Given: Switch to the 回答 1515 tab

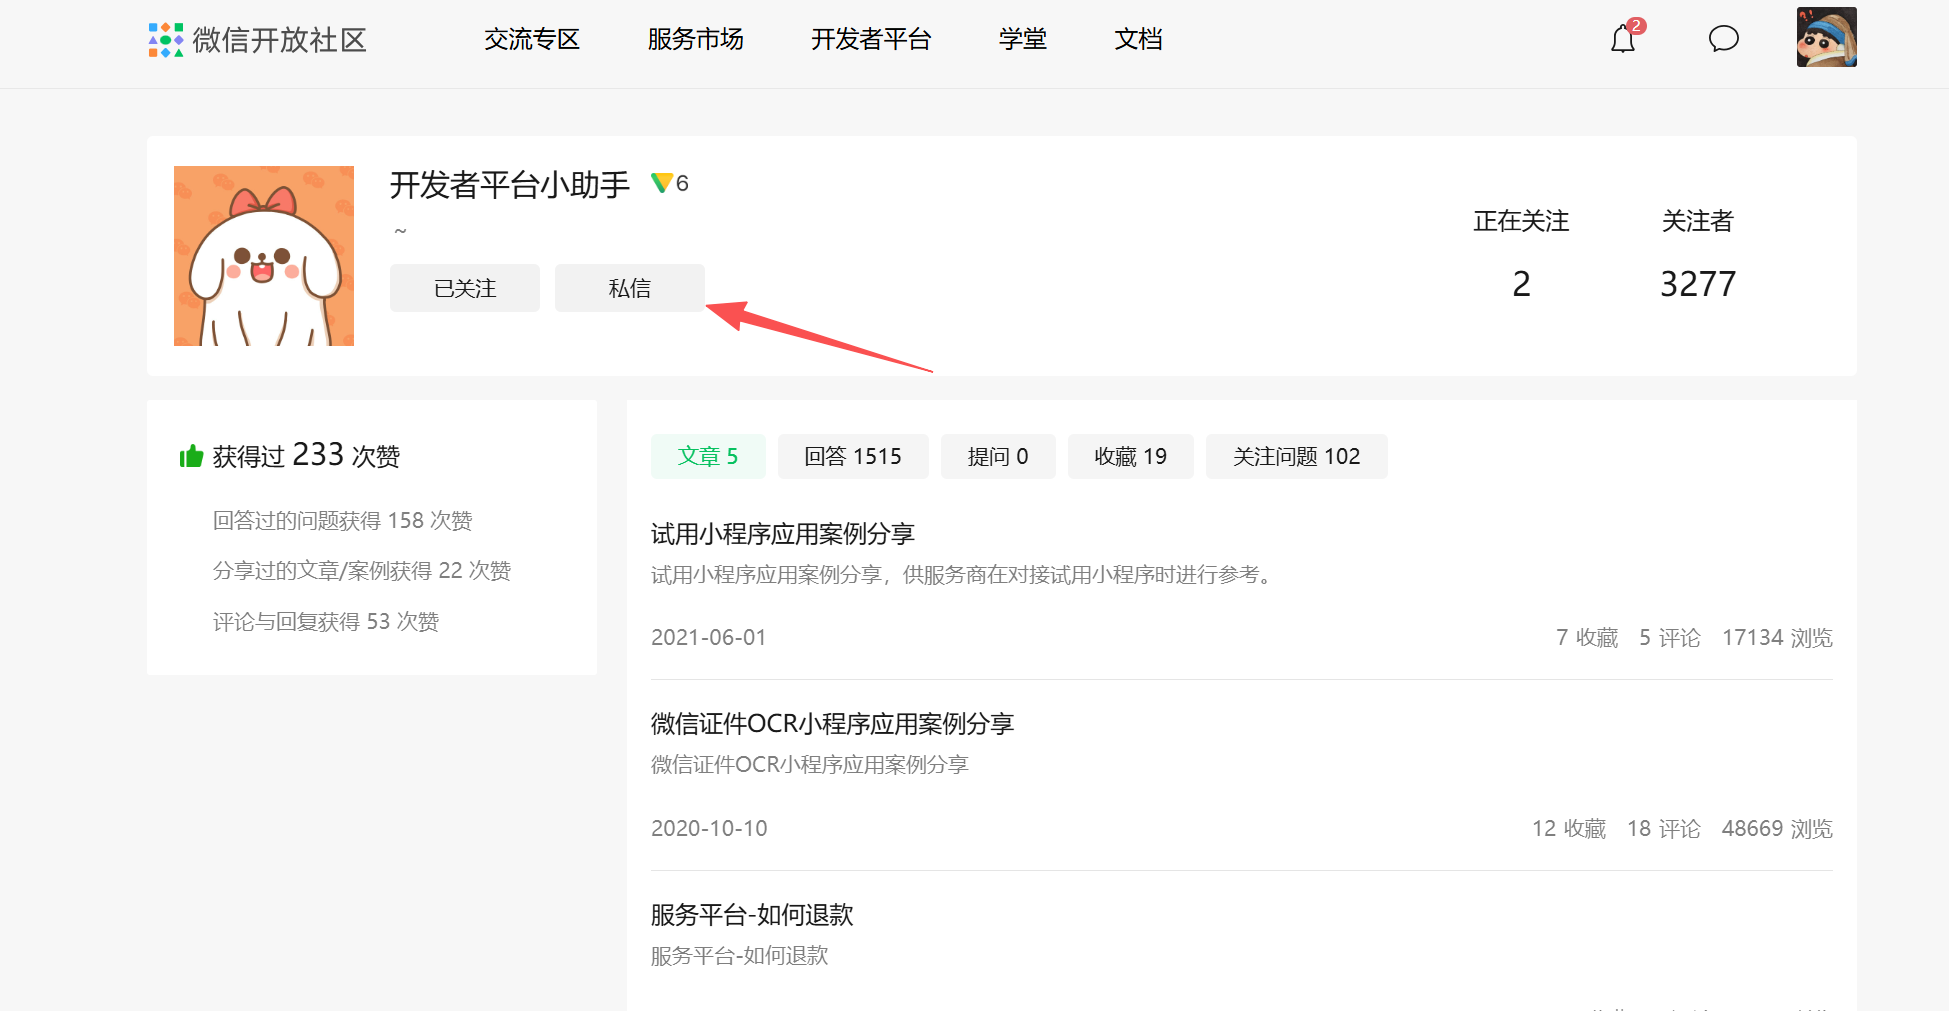Looking at the screenshot, I should tap(853, 456).
